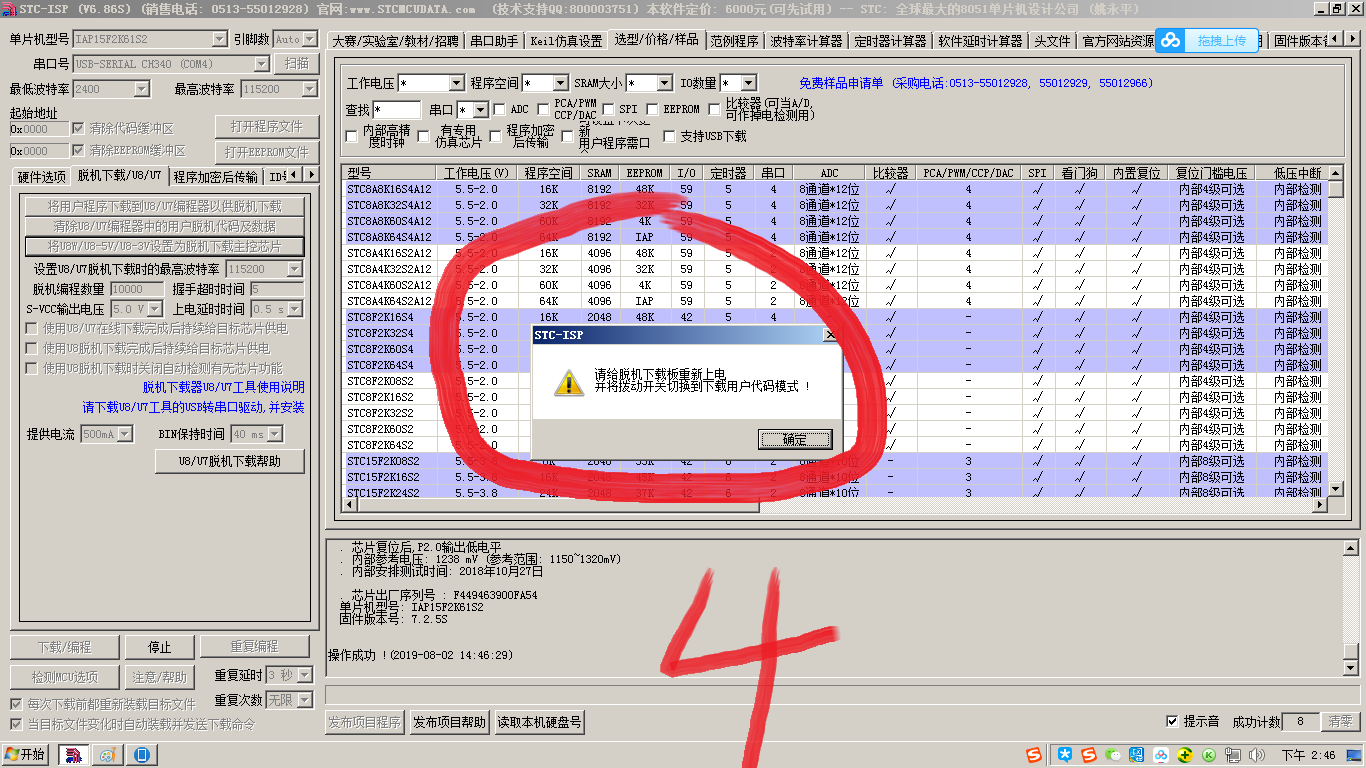Open the 单片机型号 dropdown
This screenshot has width=1366, height=768.
click(220, 39)
